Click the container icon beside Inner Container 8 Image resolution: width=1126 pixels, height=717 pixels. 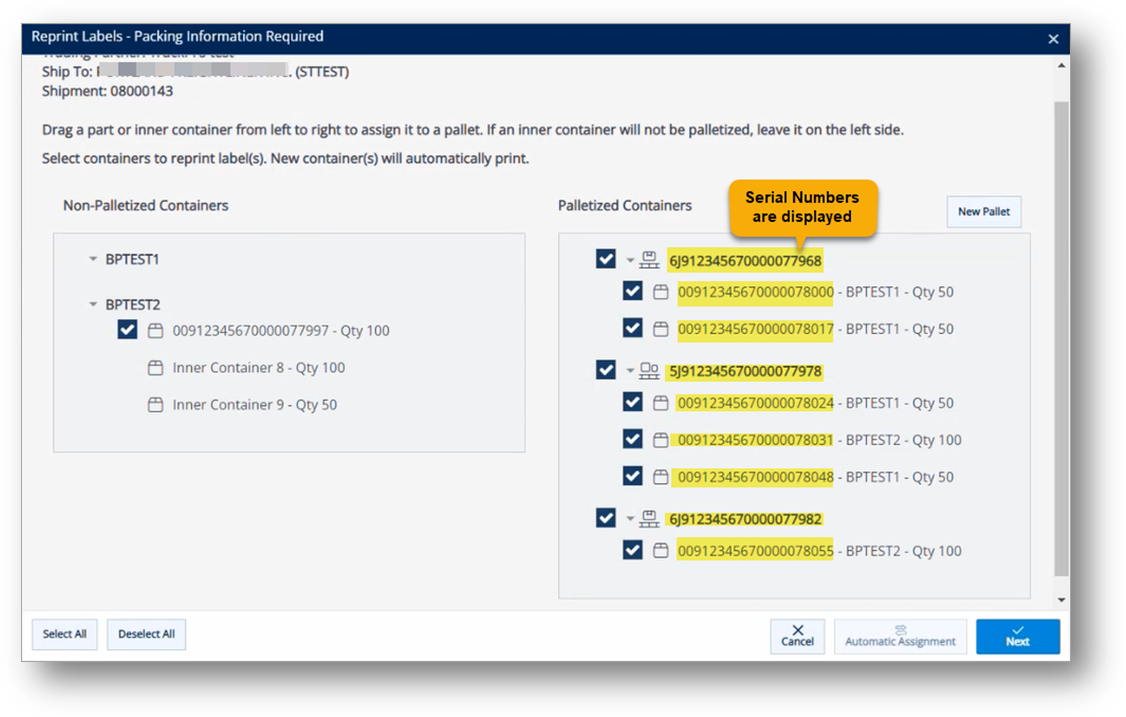coord(155,367)
